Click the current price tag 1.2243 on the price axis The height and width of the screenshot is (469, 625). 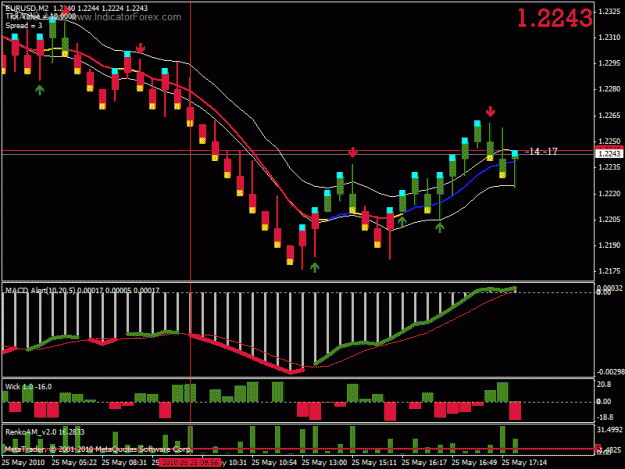609,154
